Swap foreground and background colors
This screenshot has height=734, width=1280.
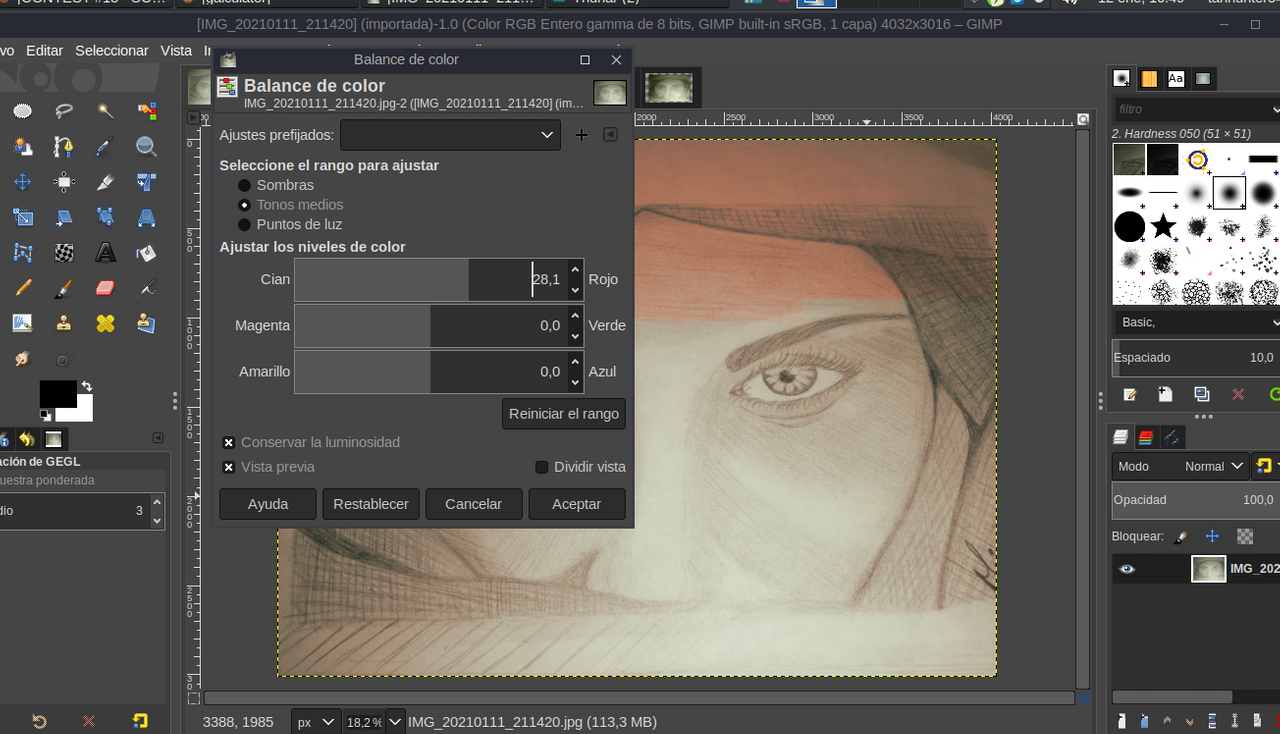tap(86, 386)
